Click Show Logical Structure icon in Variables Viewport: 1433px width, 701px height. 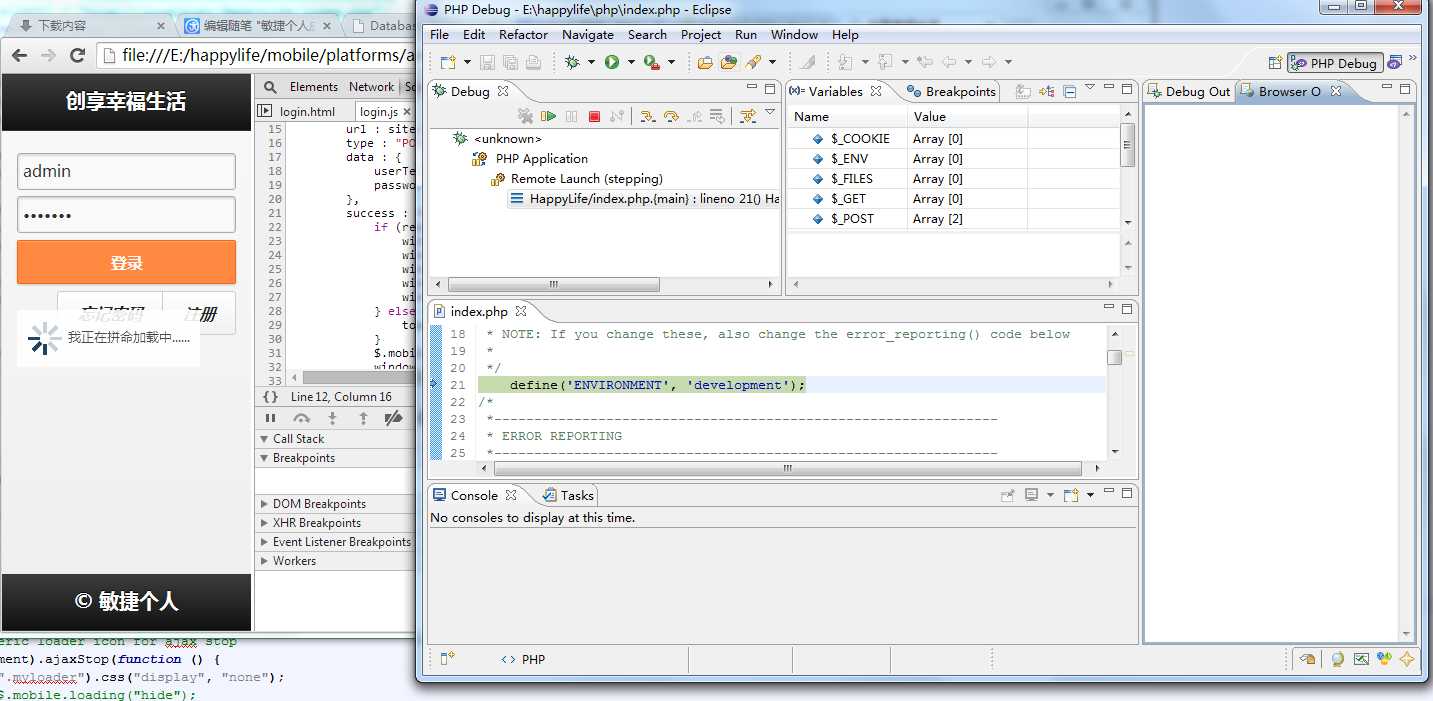[x=1046, y=91]
